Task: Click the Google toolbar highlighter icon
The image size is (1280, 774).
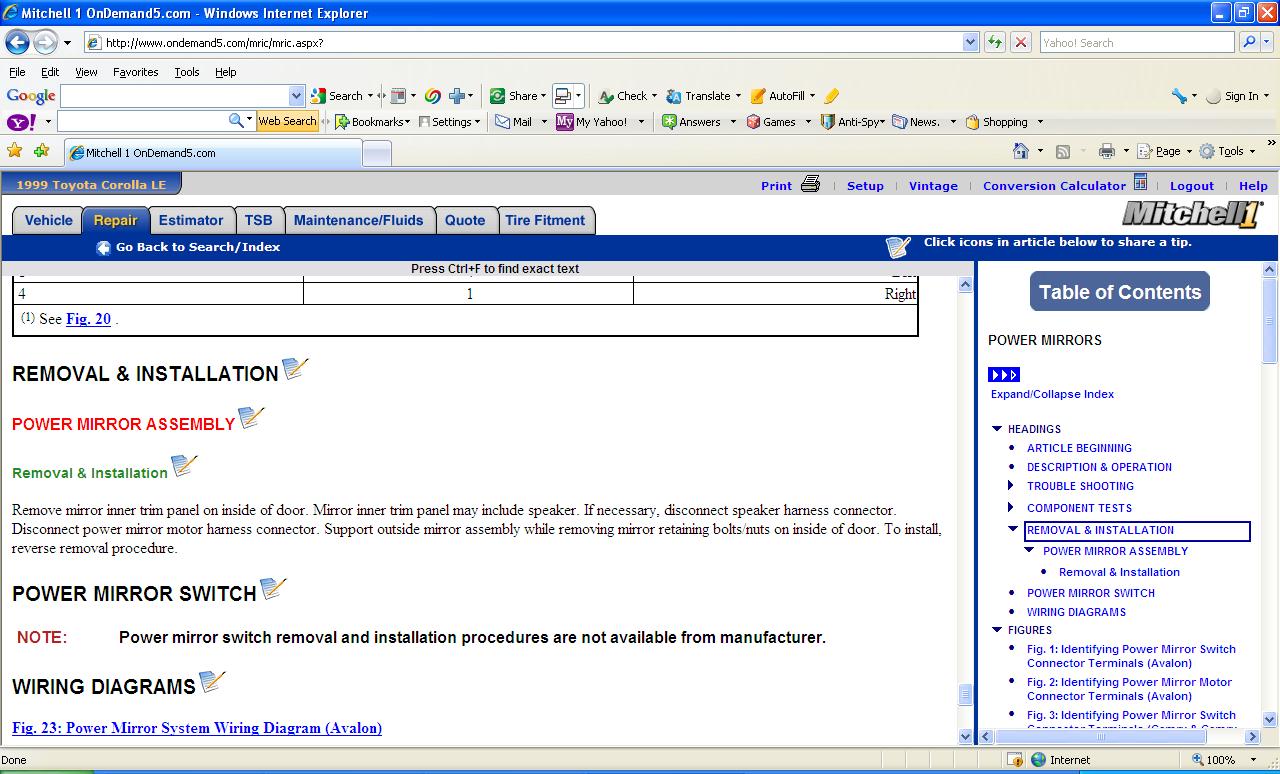Action: (x=831, y=96)
